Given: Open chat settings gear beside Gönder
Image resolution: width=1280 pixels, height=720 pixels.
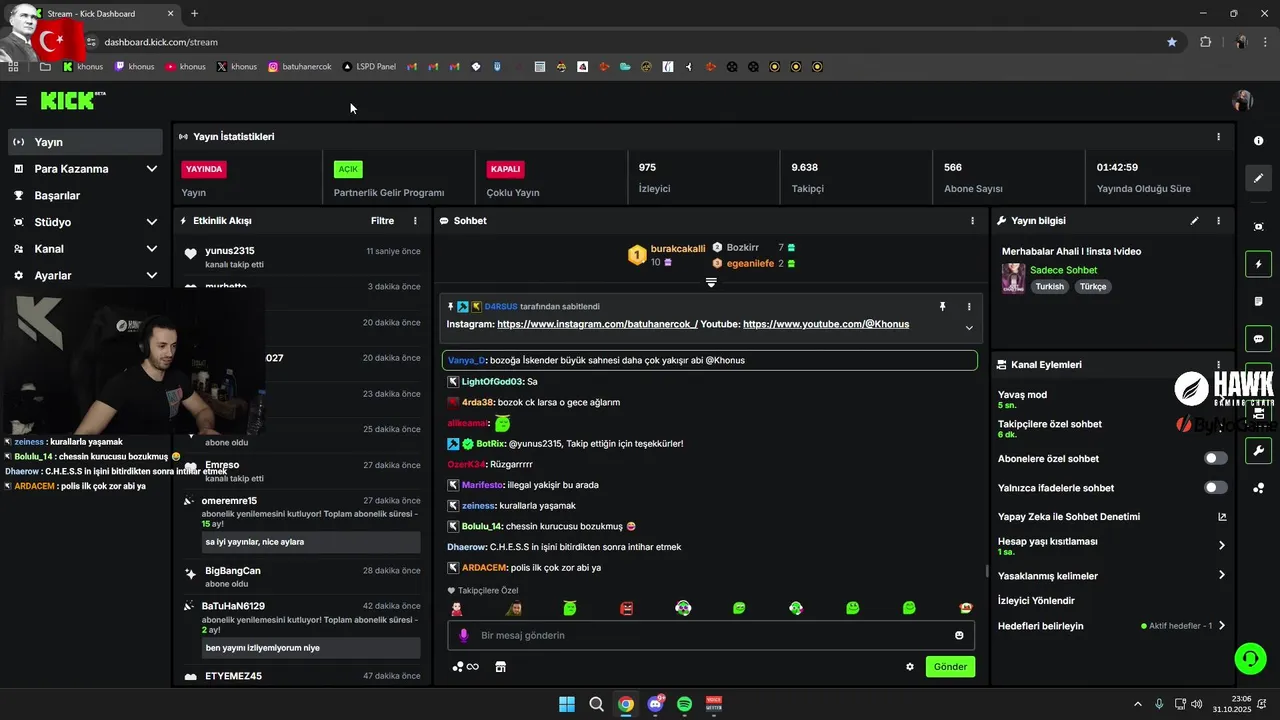Looking at the screenshot, I should coord(910,667).
